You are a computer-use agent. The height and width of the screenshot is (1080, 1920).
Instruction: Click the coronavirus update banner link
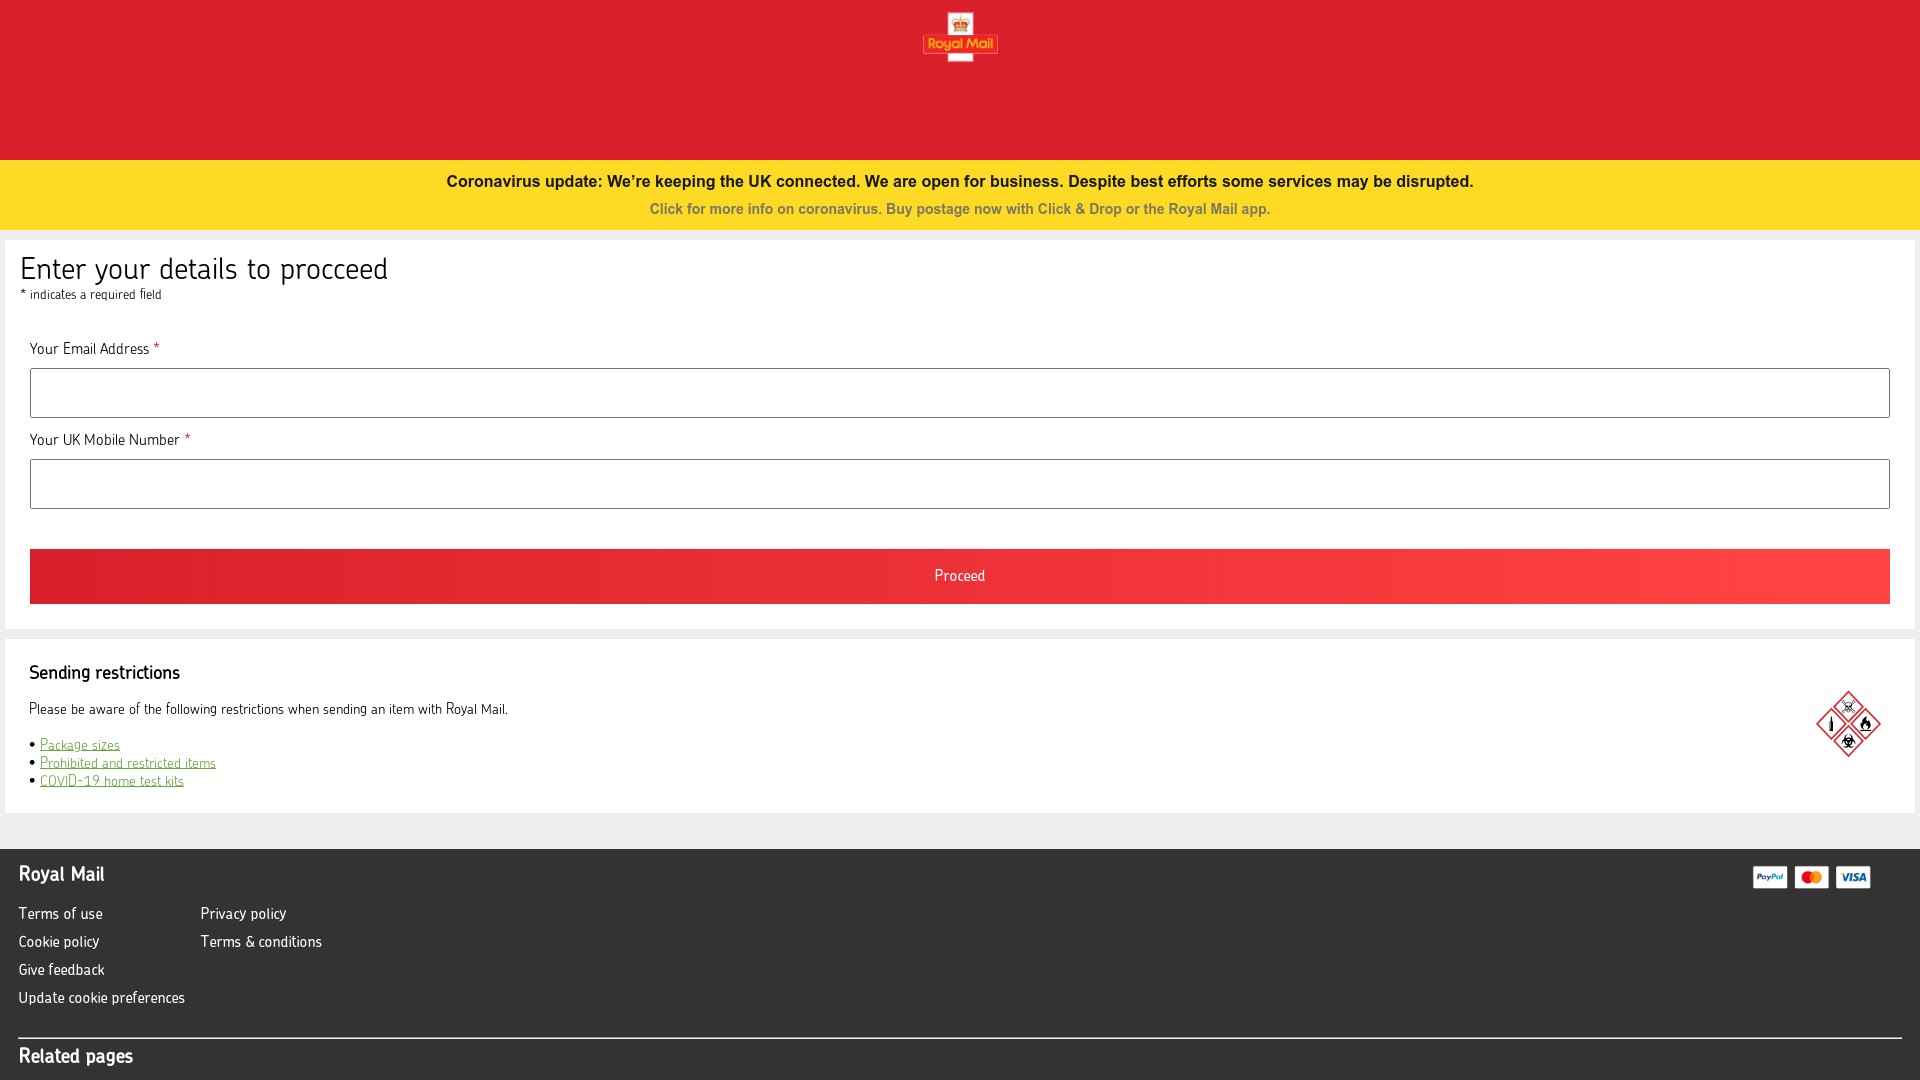(960, 208)
